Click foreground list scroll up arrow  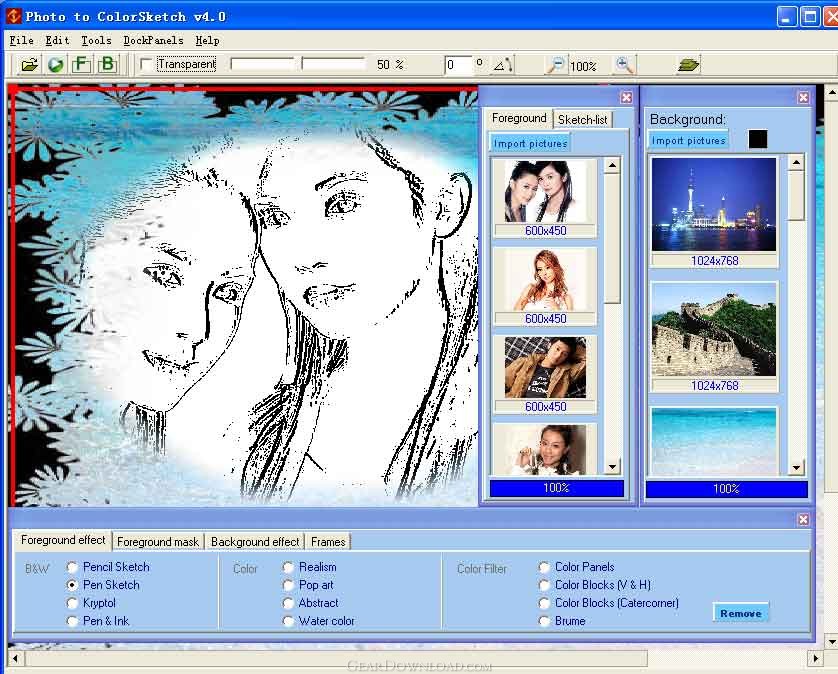click(x=612, y=165)
